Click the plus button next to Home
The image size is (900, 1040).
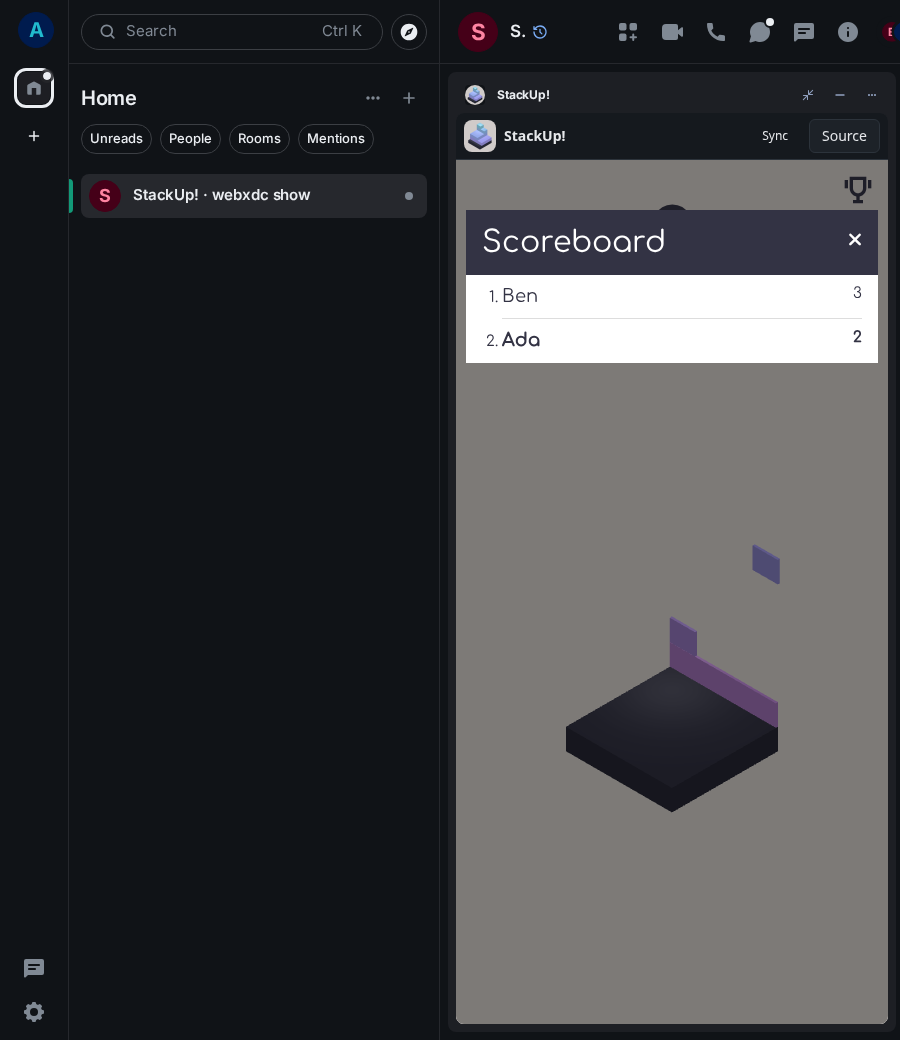pyautogui.click(x=409, y=98)
